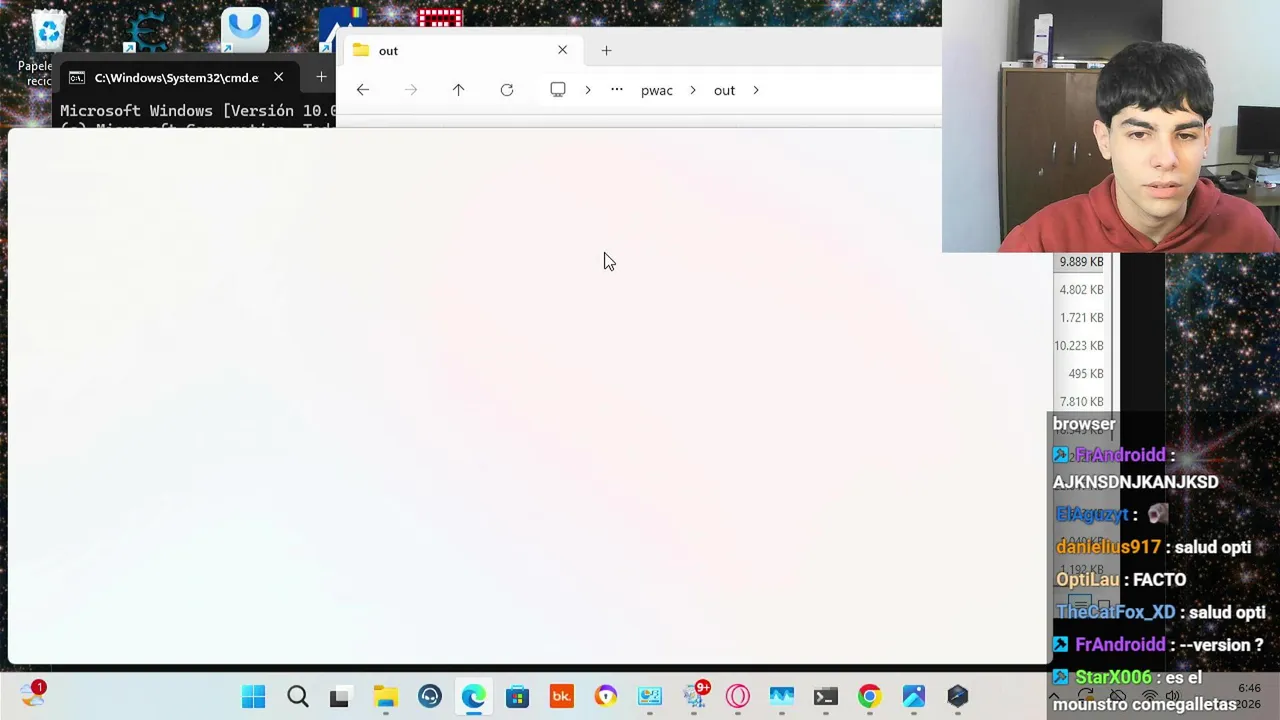The height and width of the screenshot is (720, 1280).
Task: Select the 9.889 KB size cell
Action: pyautogui.click(x=1081, y=262)
